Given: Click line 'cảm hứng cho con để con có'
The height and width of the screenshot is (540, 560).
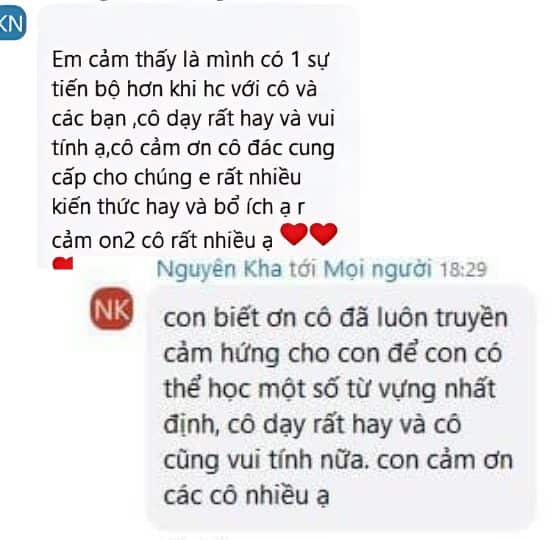Looking at the screenshot, I should 333,354.
